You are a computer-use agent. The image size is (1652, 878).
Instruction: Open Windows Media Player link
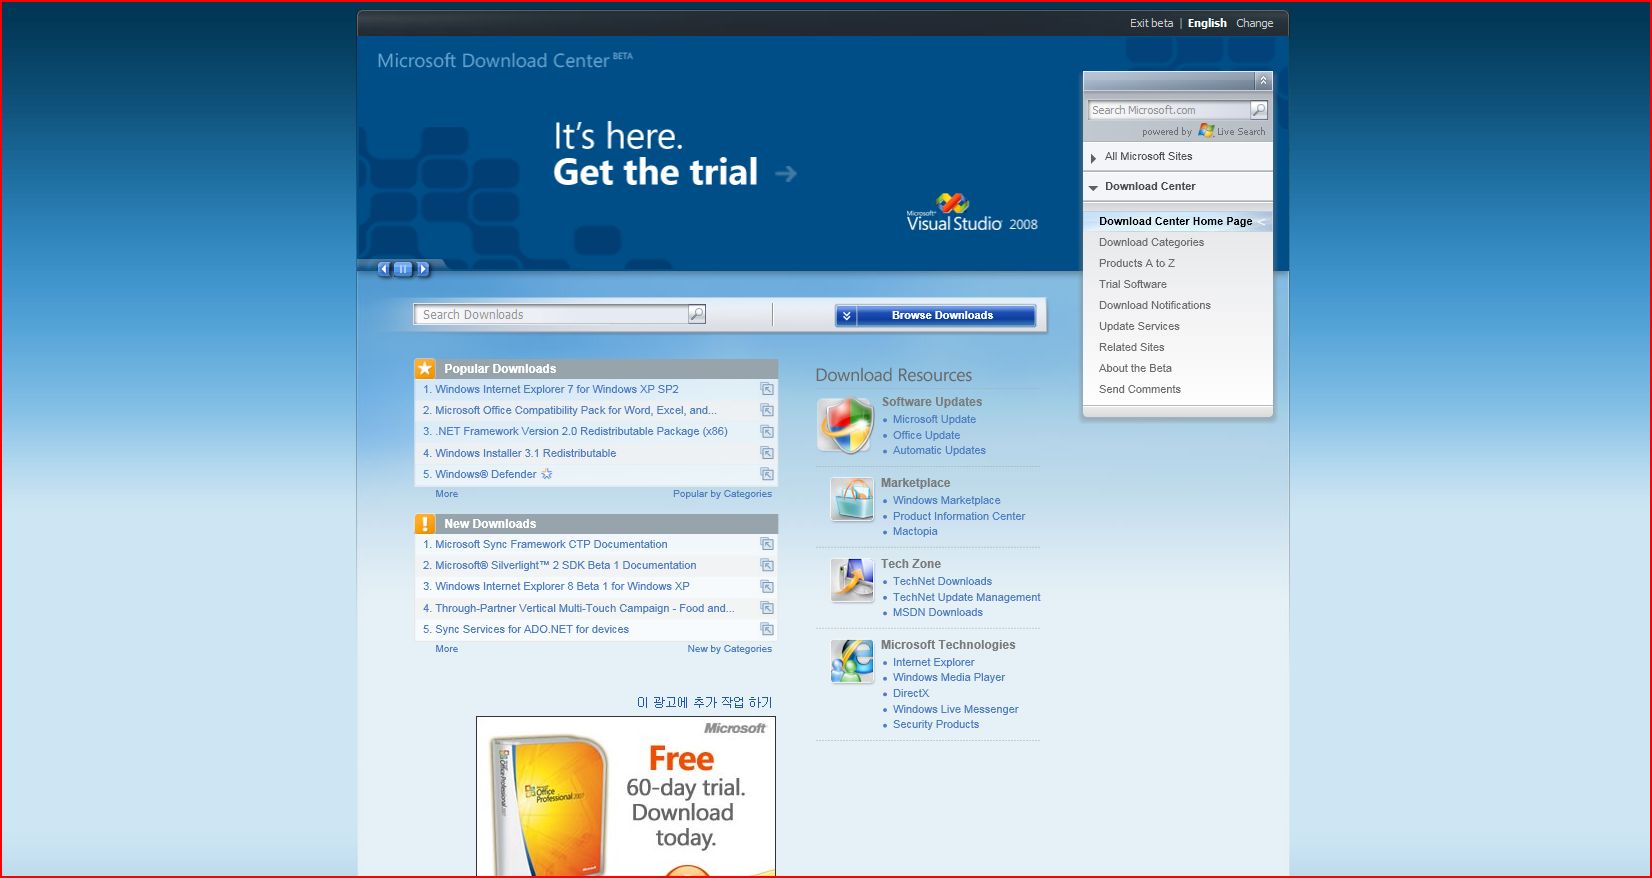coord(949,677)
